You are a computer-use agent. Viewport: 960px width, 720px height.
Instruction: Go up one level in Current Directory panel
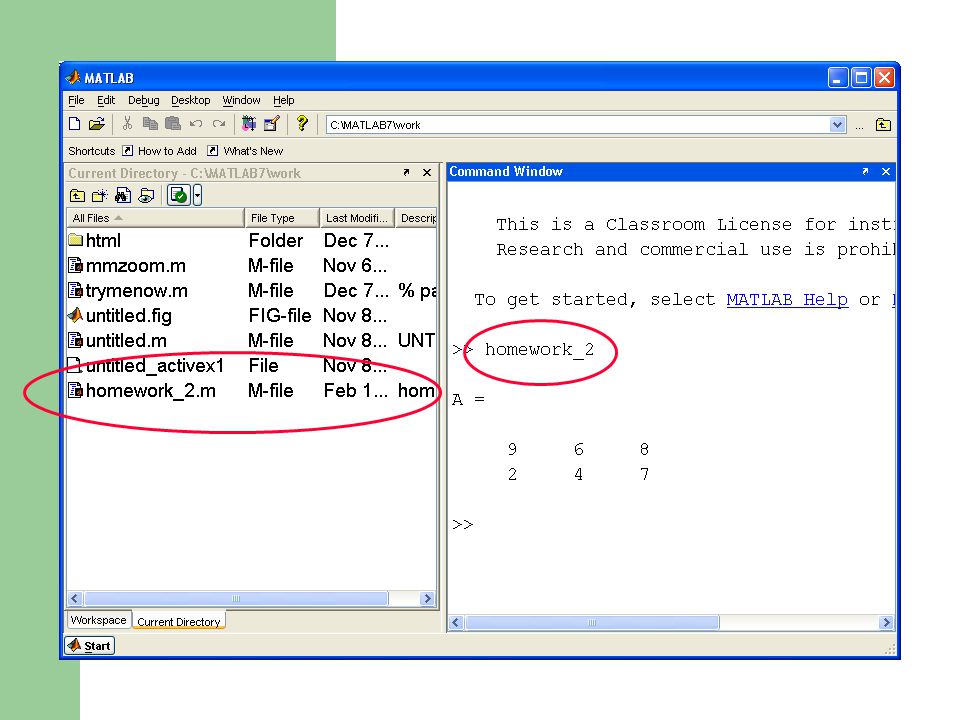point(77,196)
